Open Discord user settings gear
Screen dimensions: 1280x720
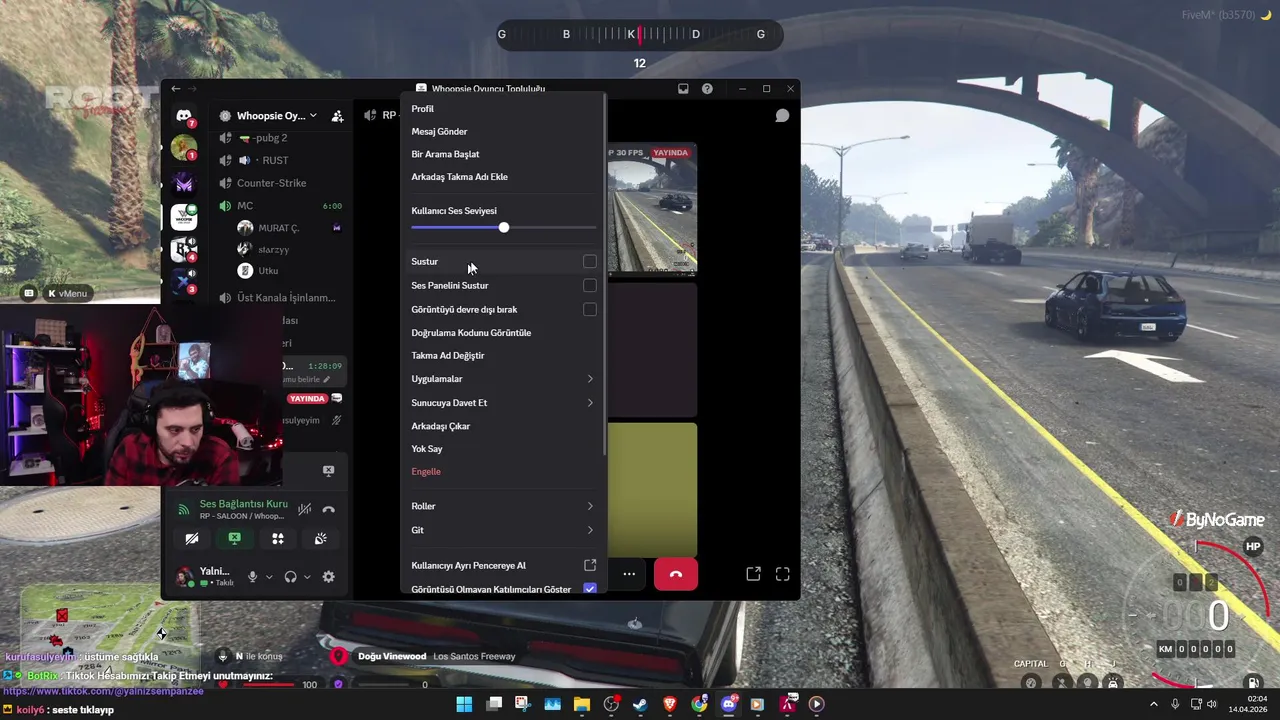pyautogui.click(x=328, y=576)
